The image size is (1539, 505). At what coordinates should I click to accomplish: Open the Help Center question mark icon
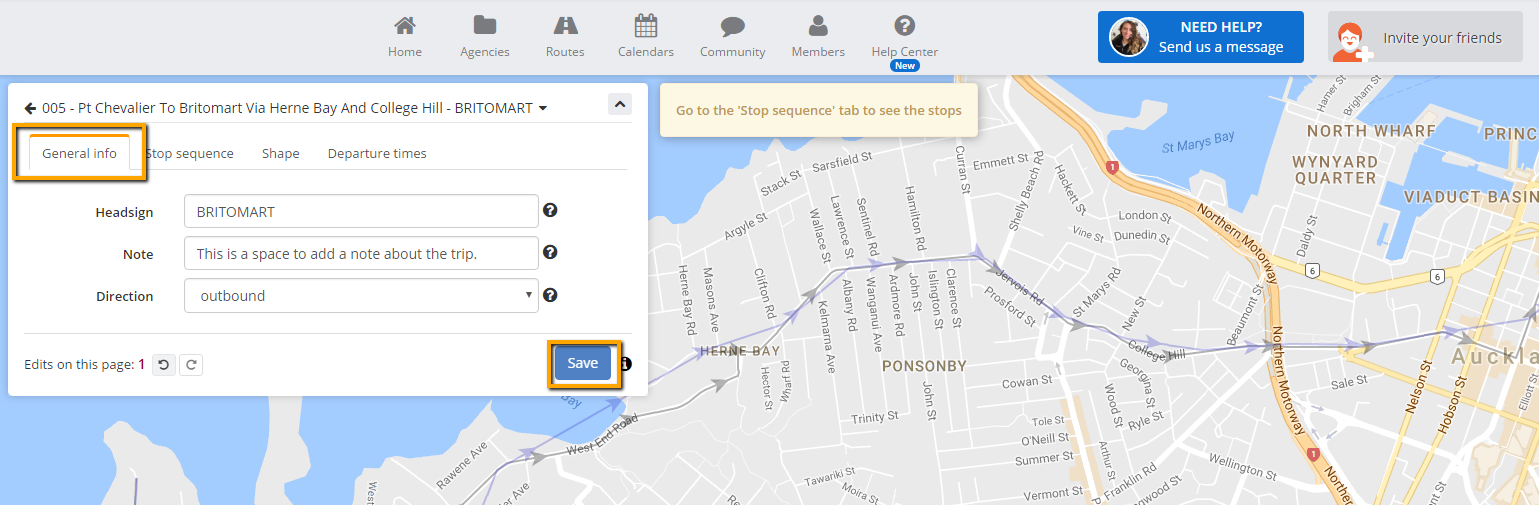pos(905,25)
